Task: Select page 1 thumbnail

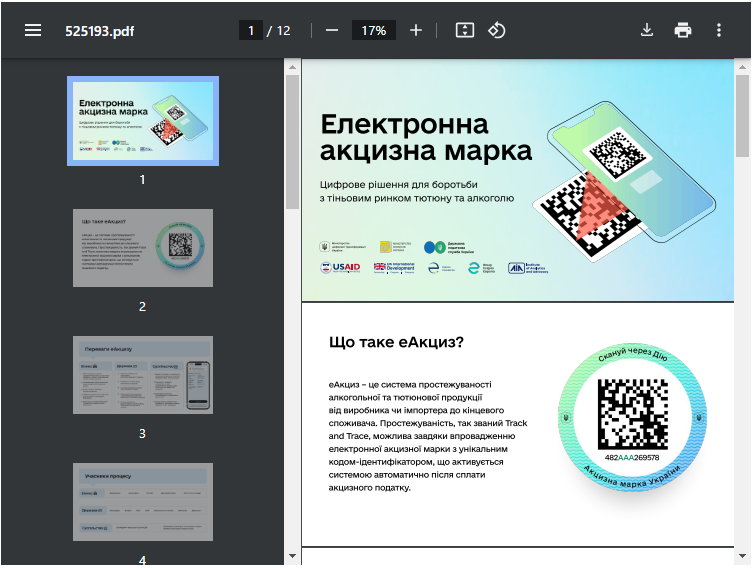Action: (x=143, y=121)
